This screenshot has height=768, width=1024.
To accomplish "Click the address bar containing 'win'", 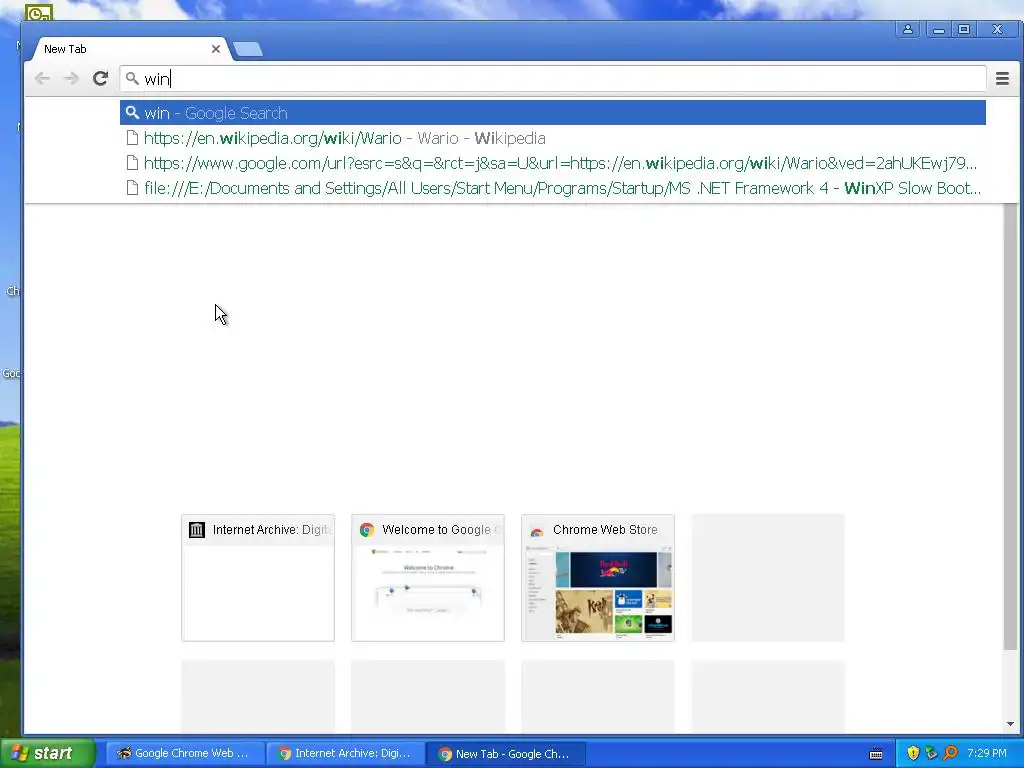I will (x=552, y=79).
